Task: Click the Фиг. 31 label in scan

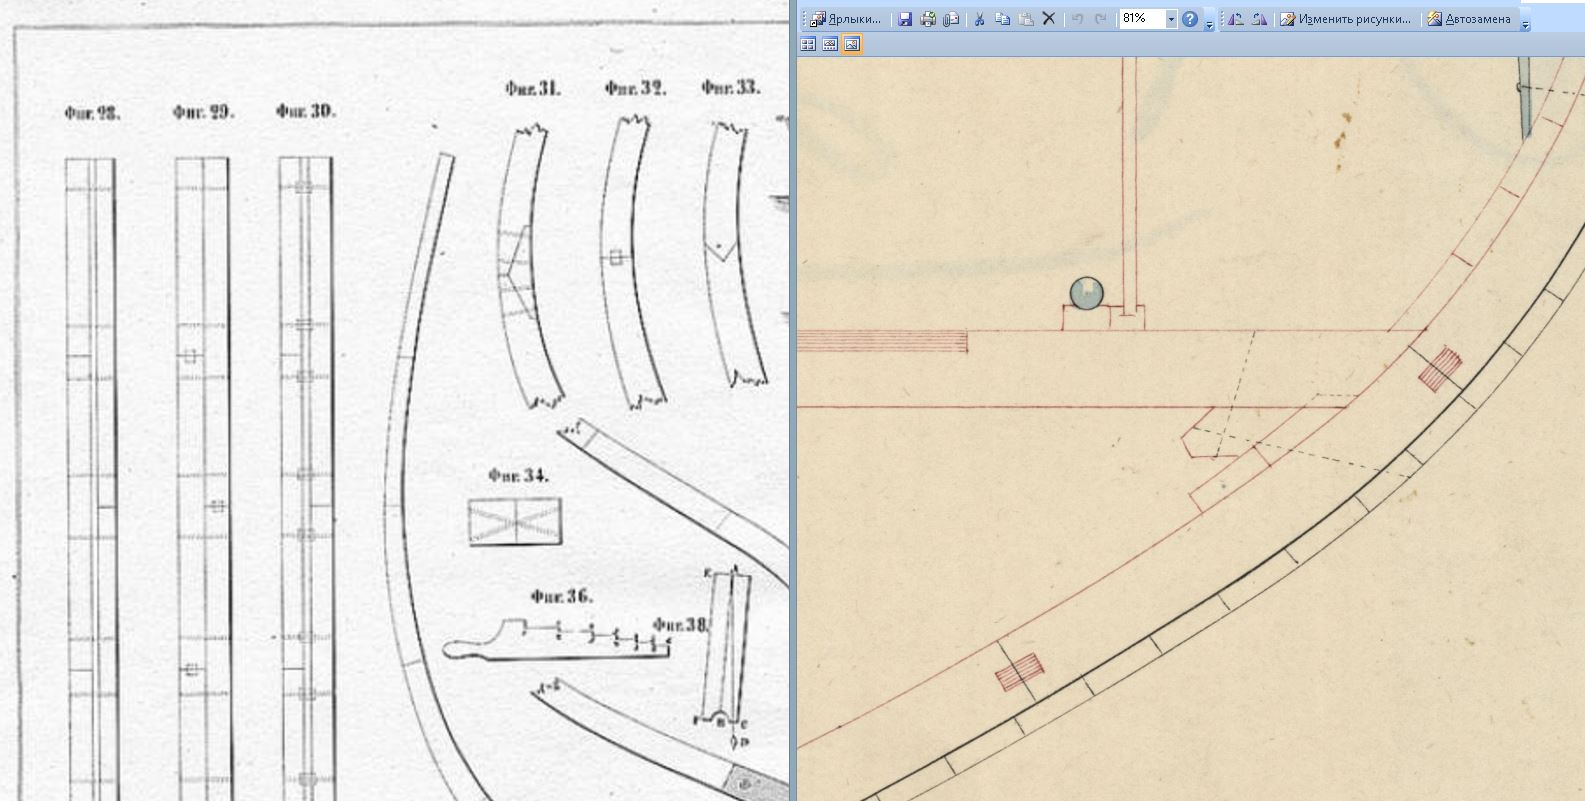Action: click(533, 89)
